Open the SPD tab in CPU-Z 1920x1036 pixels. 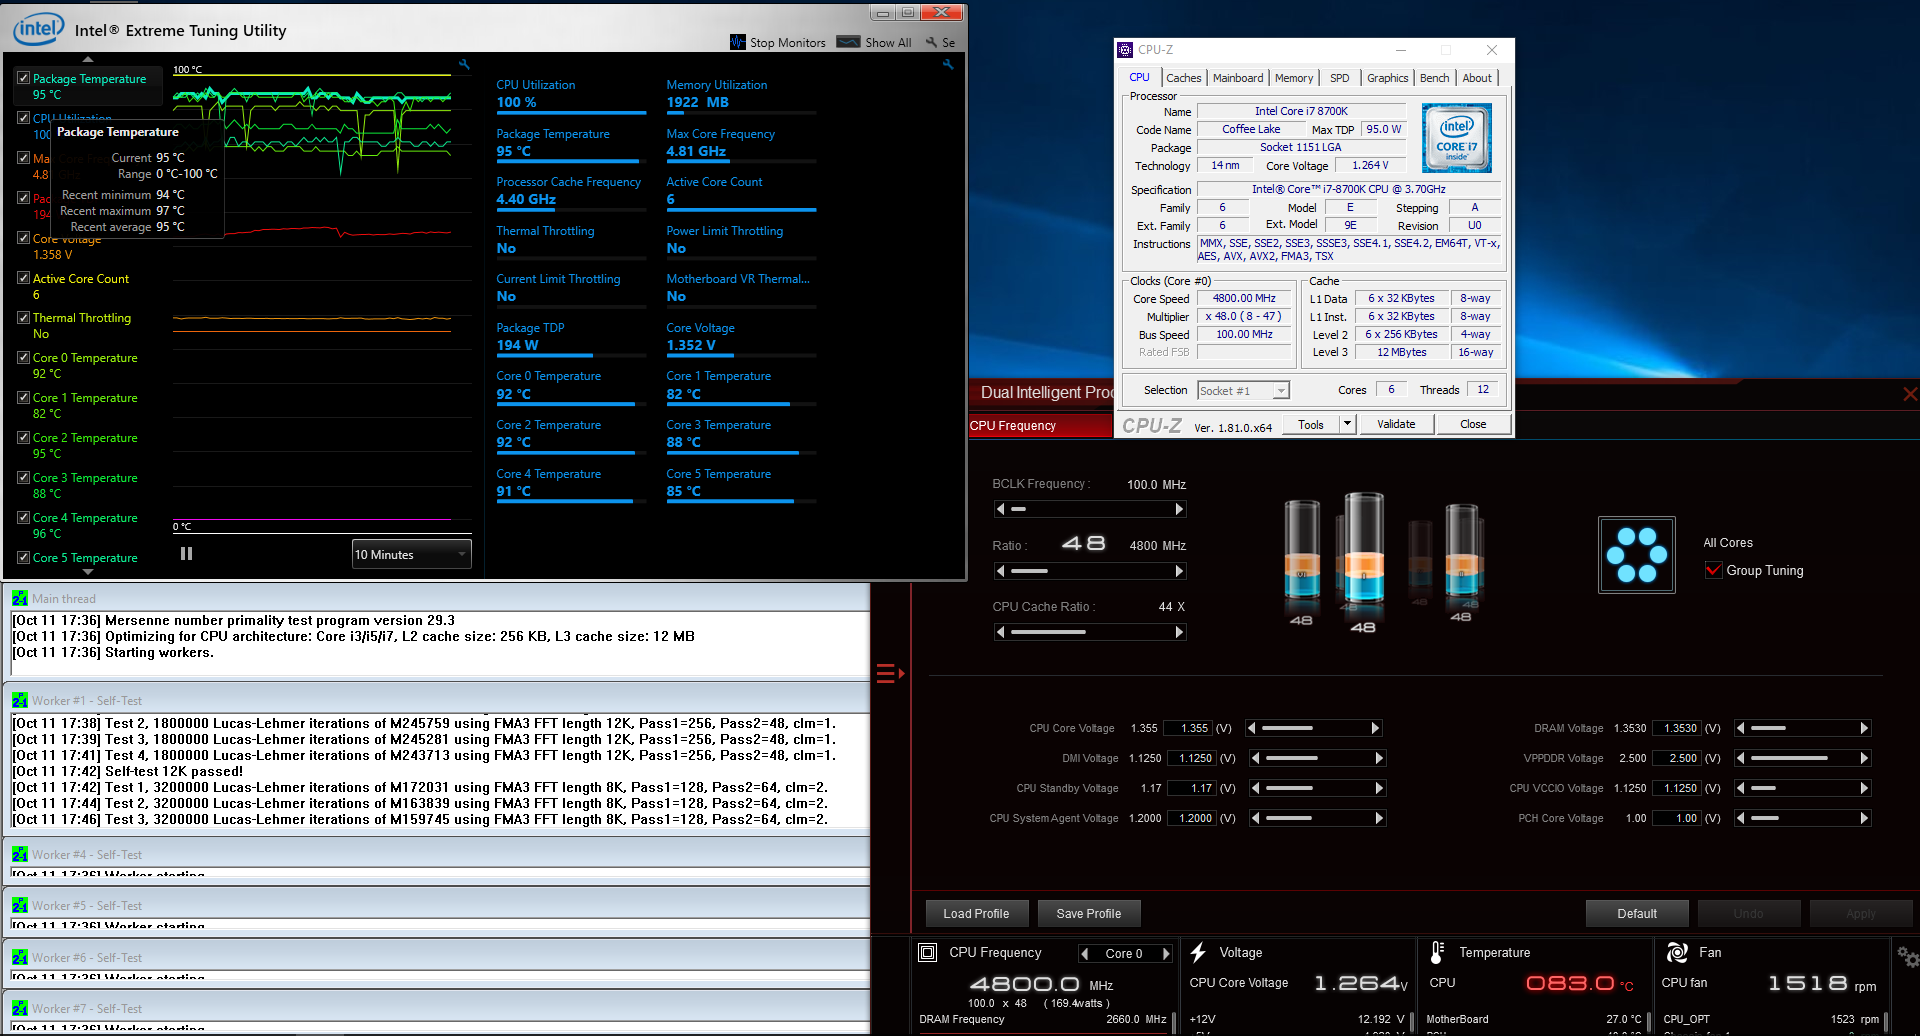pyautogui.click(x=1339, y=78)
